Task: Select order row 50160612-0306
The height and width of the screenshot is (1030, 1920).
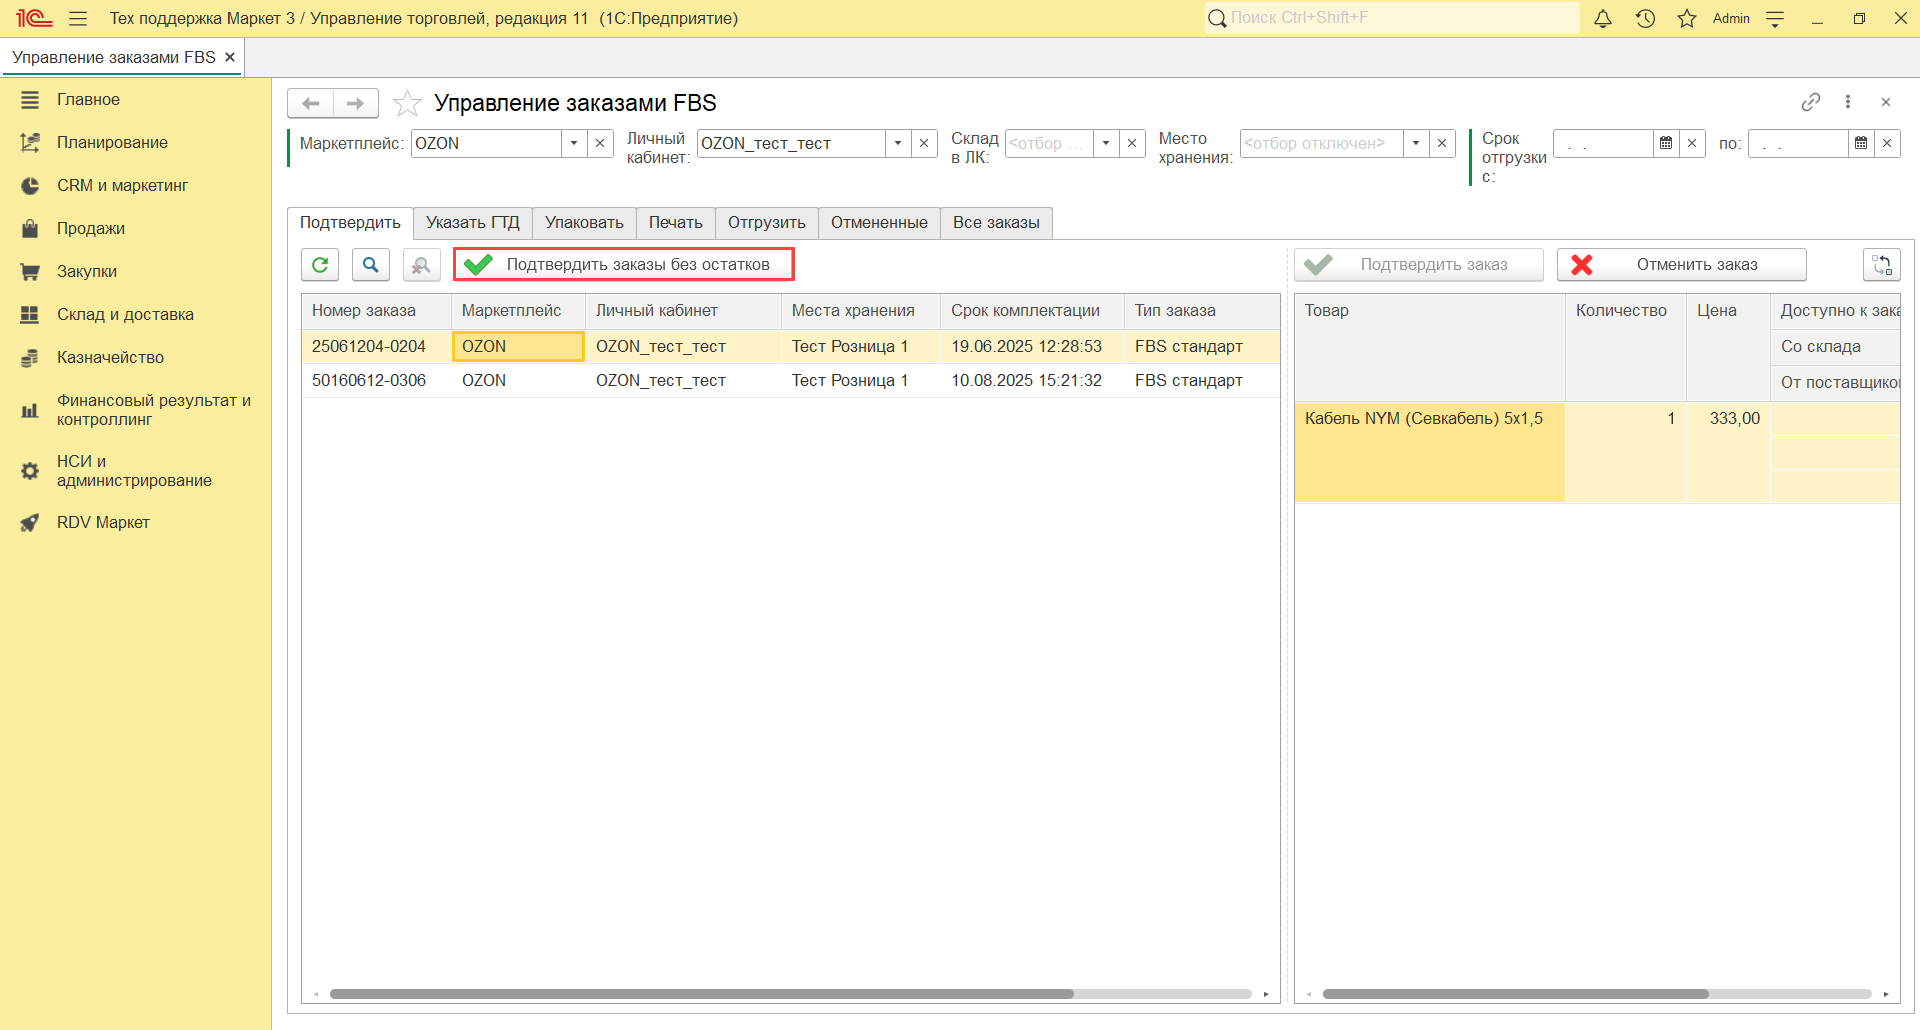Action: pyautogui.click(x=790, y=380)
